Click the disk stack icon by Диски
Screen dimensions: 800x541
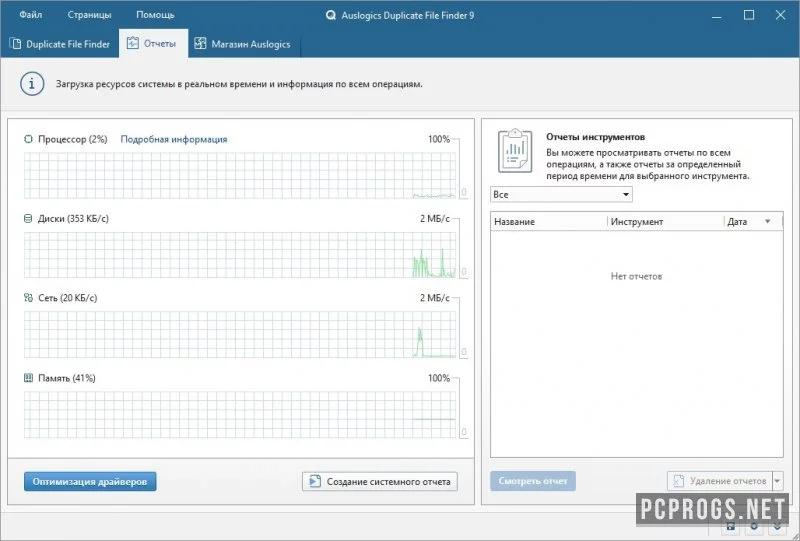28,218
